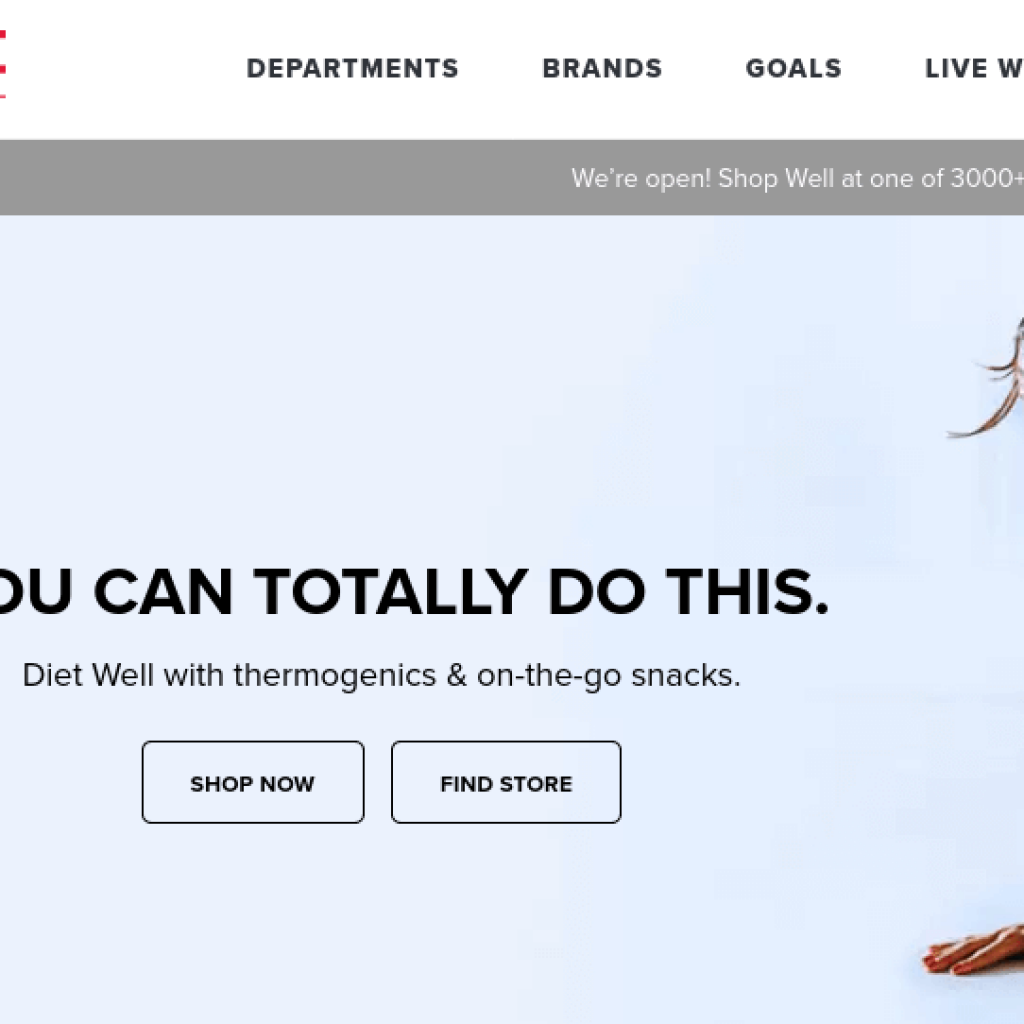Open the BRANDS menu

(602, 69)
